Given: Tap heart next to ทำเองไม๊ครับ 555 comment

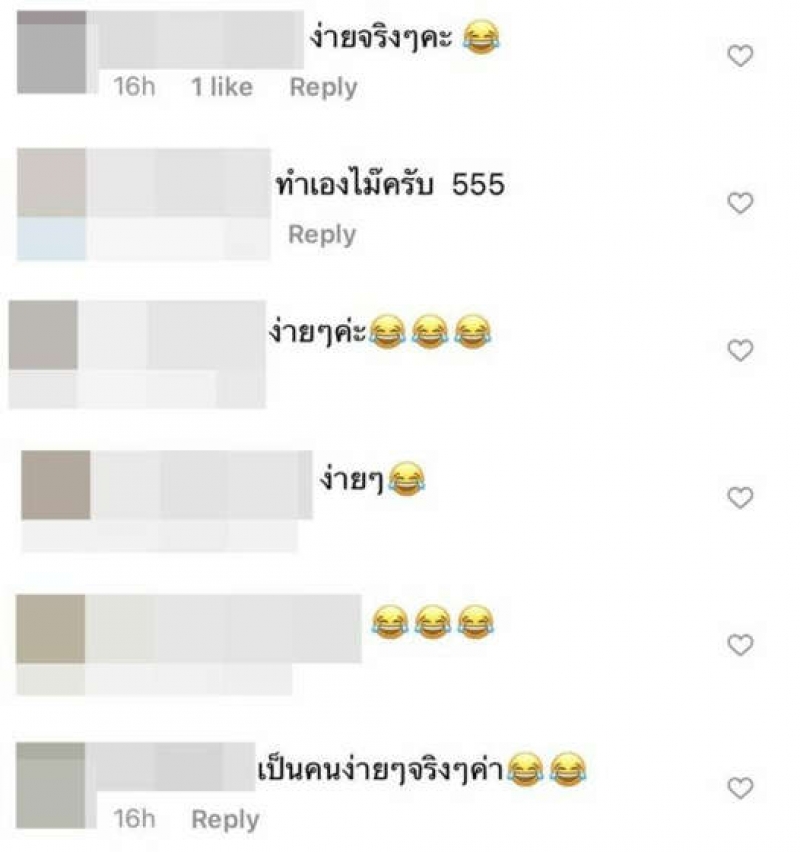Looking at the screenshot, I should (740, 203).
